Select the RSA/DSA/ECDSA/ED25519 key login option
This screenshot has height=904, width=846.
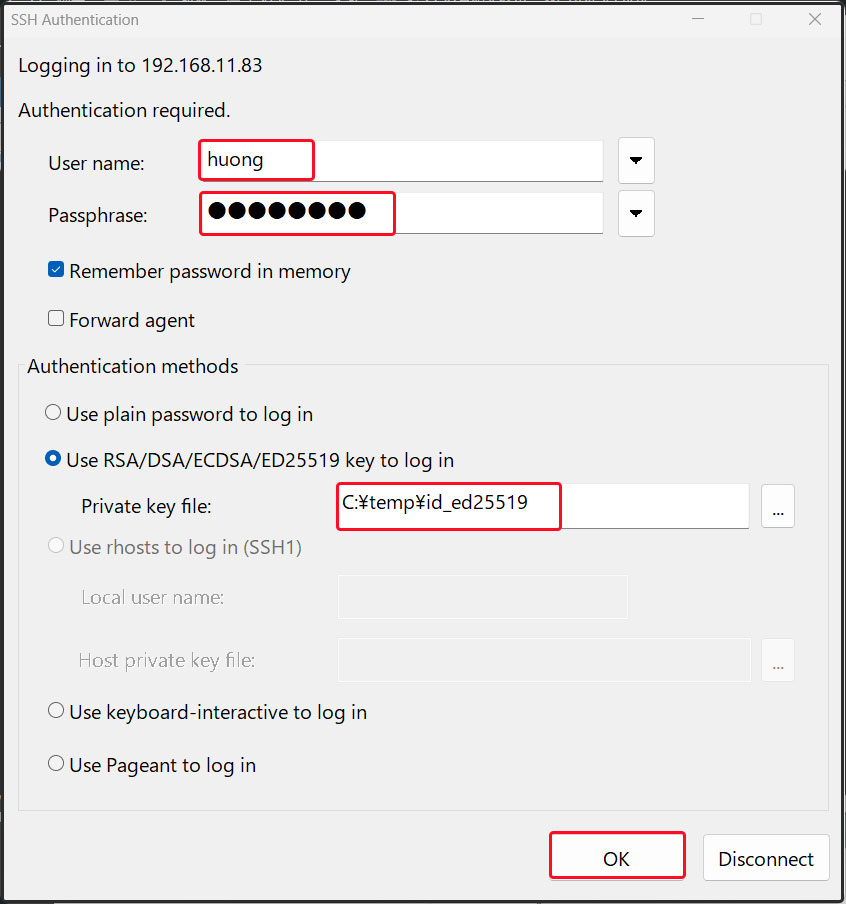pyautogui.click(x=54, y=460)
